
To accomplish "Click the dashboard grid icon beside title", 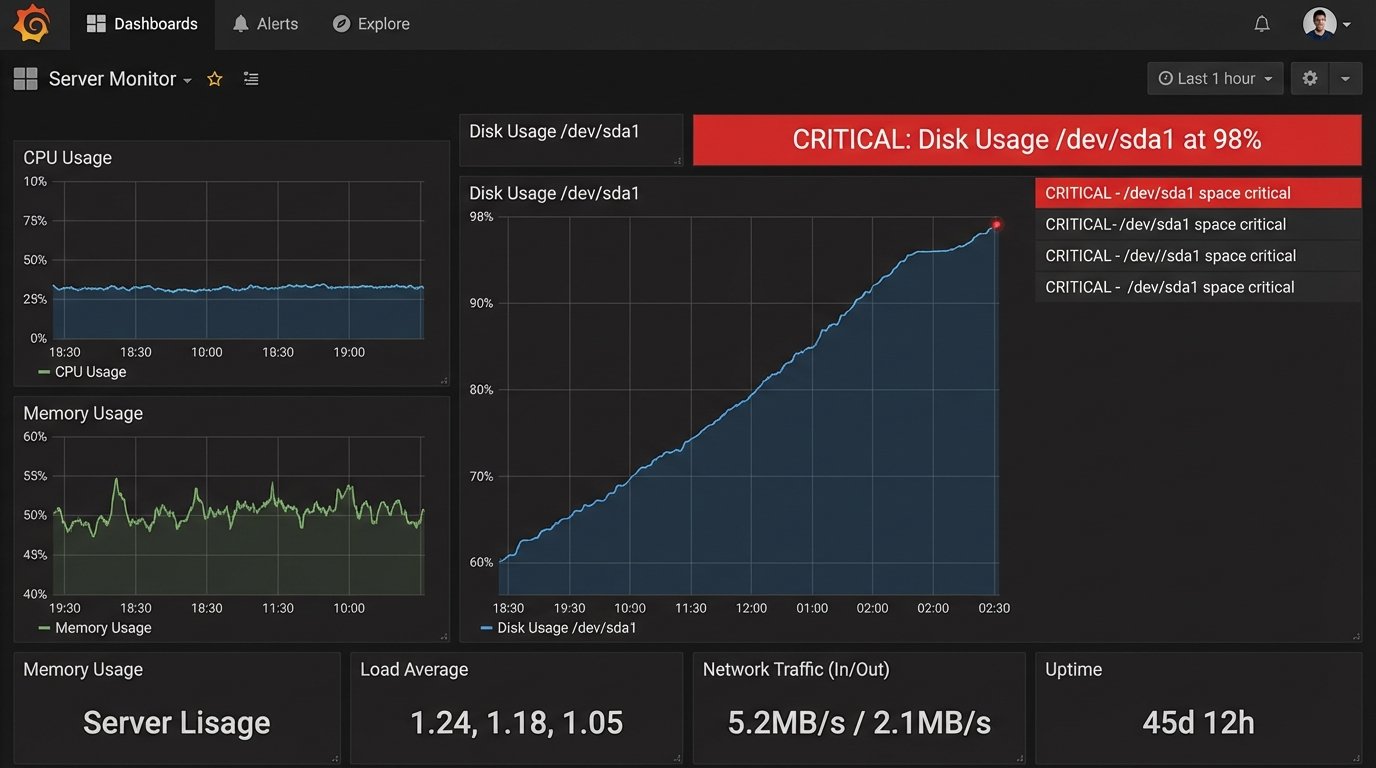I will [26, 79].
